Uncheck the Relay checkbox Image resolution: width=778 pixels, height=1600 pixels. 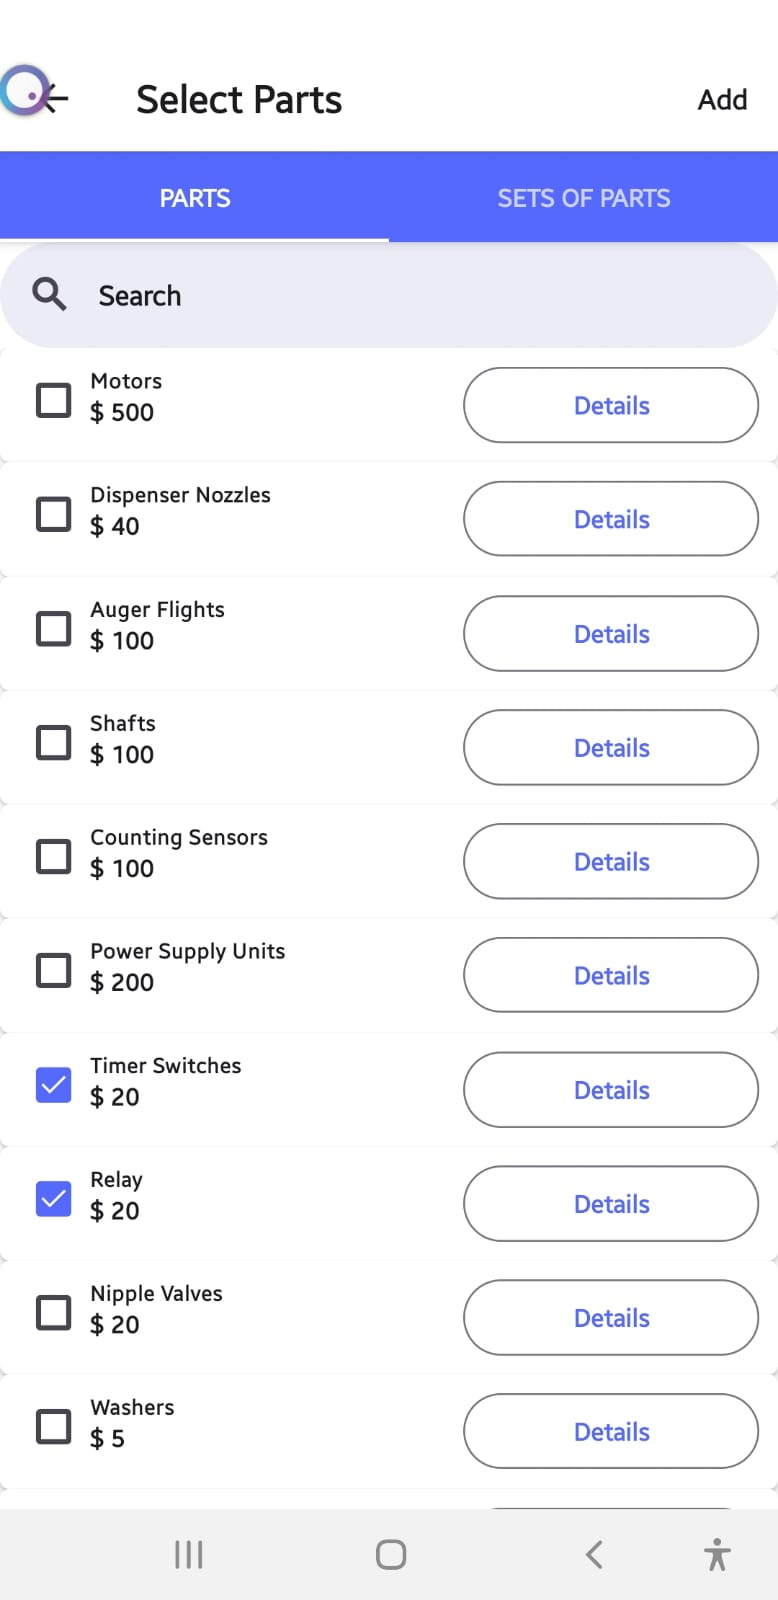click(54, 1198)
